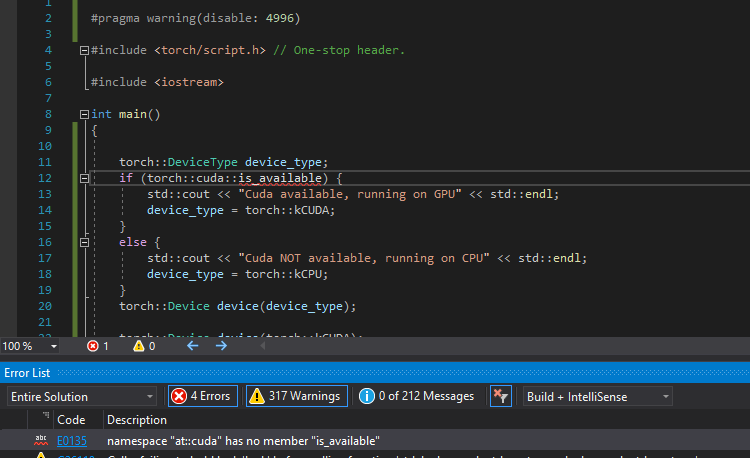Click line number 20 in the gutter
This screenshot has height=458, width=750.
[44, 306]
